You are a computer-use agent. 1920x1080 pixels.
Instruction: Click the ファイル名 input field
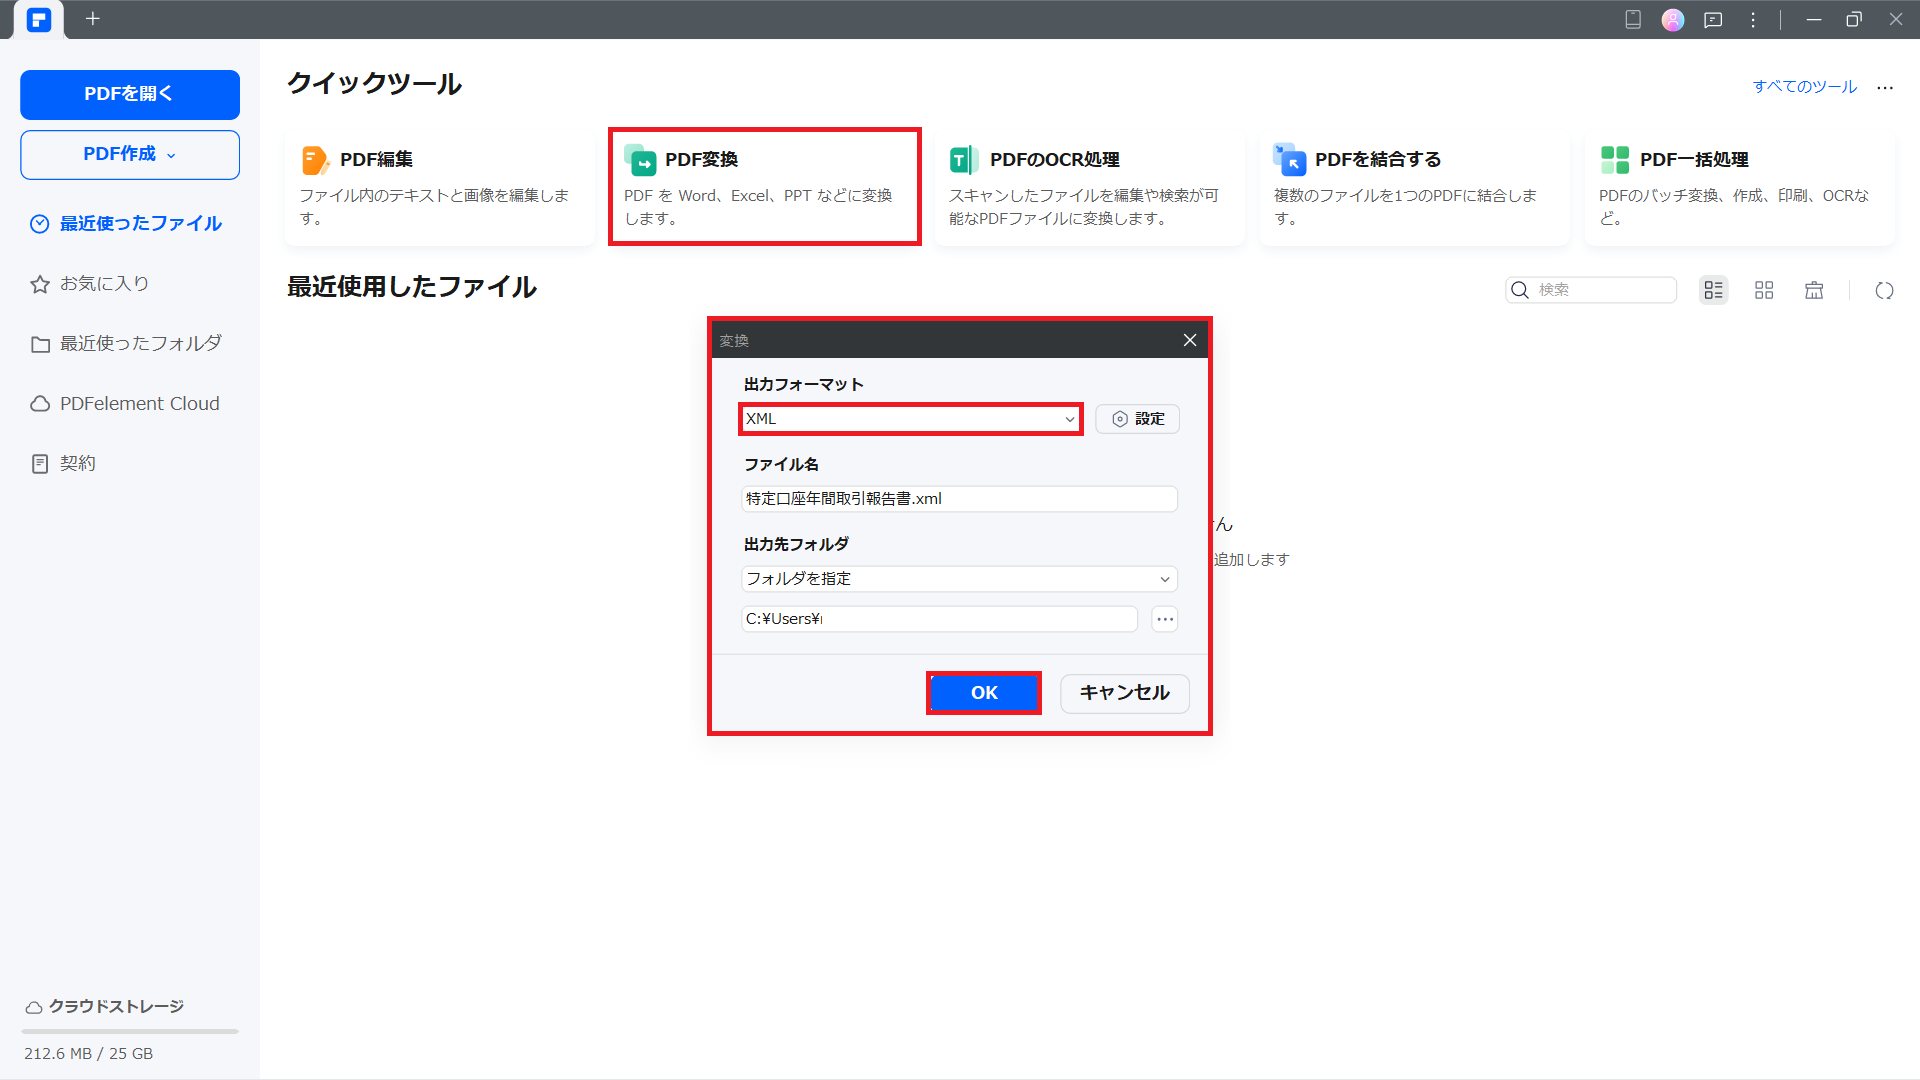(x=960, y=499)
